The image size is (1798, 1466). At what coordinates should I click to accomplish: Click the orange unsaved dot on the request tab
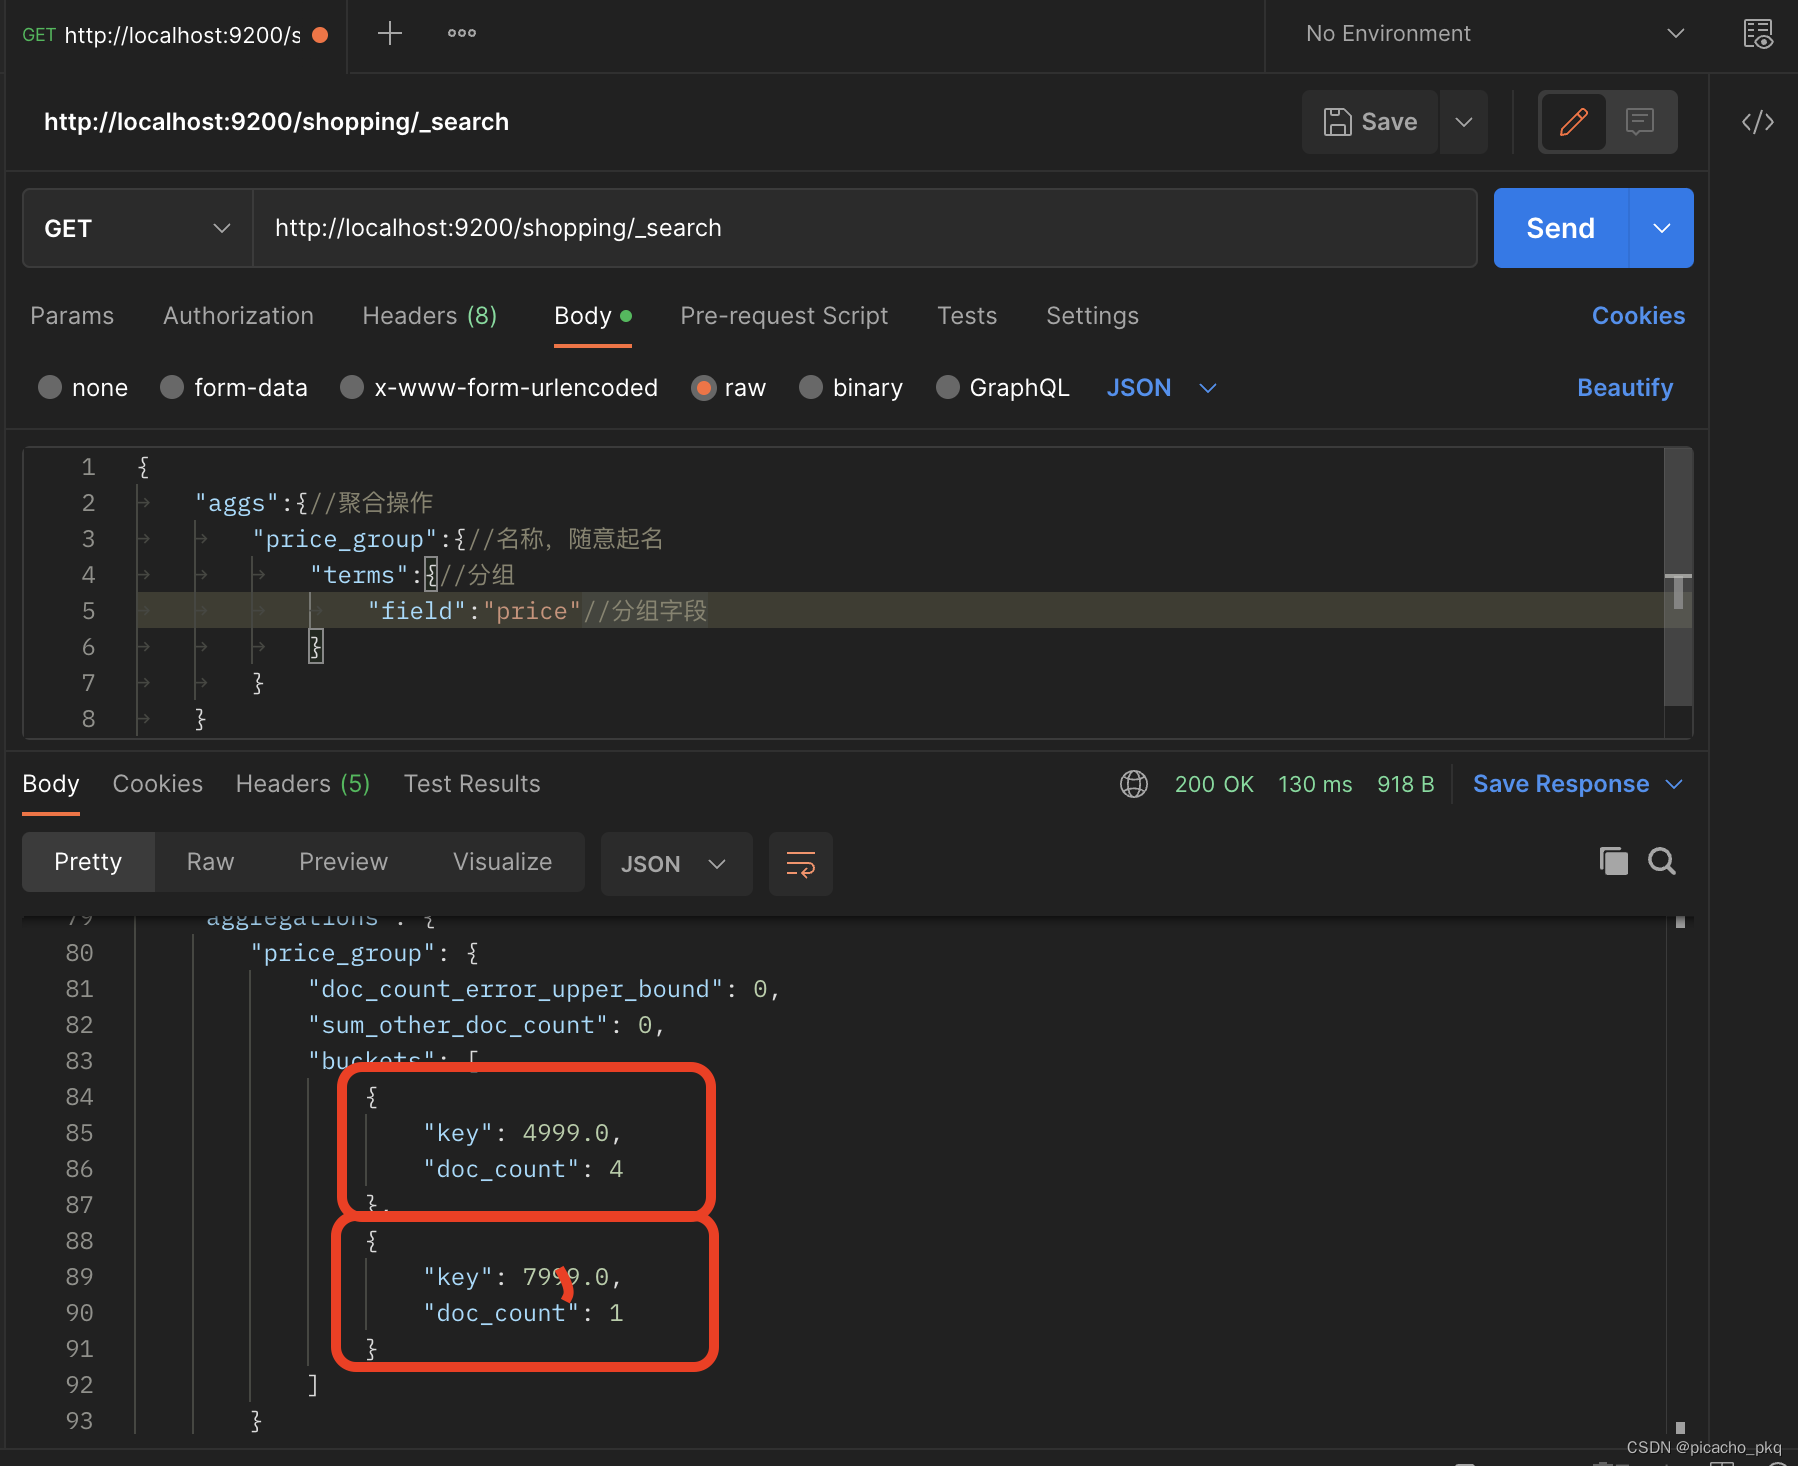320,35
